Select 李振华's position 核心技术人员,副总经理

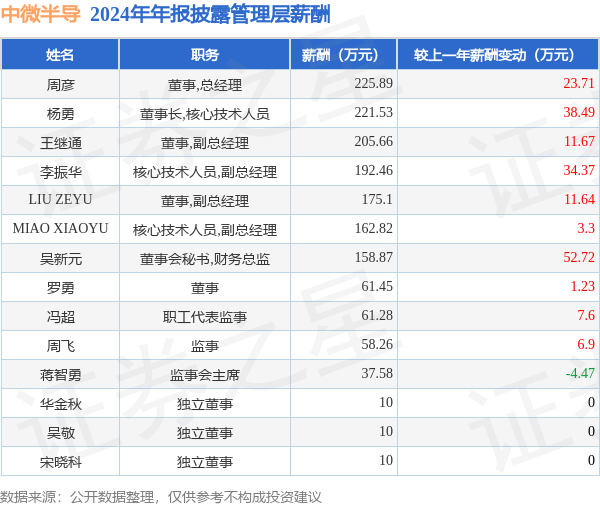(x=205, y=172)
